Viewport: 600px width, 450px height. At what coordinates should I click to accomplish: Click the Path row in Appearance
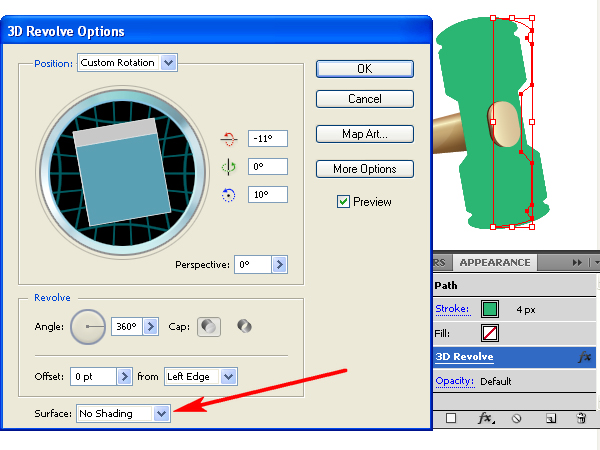pyautogui.click(x=514, y=285)
